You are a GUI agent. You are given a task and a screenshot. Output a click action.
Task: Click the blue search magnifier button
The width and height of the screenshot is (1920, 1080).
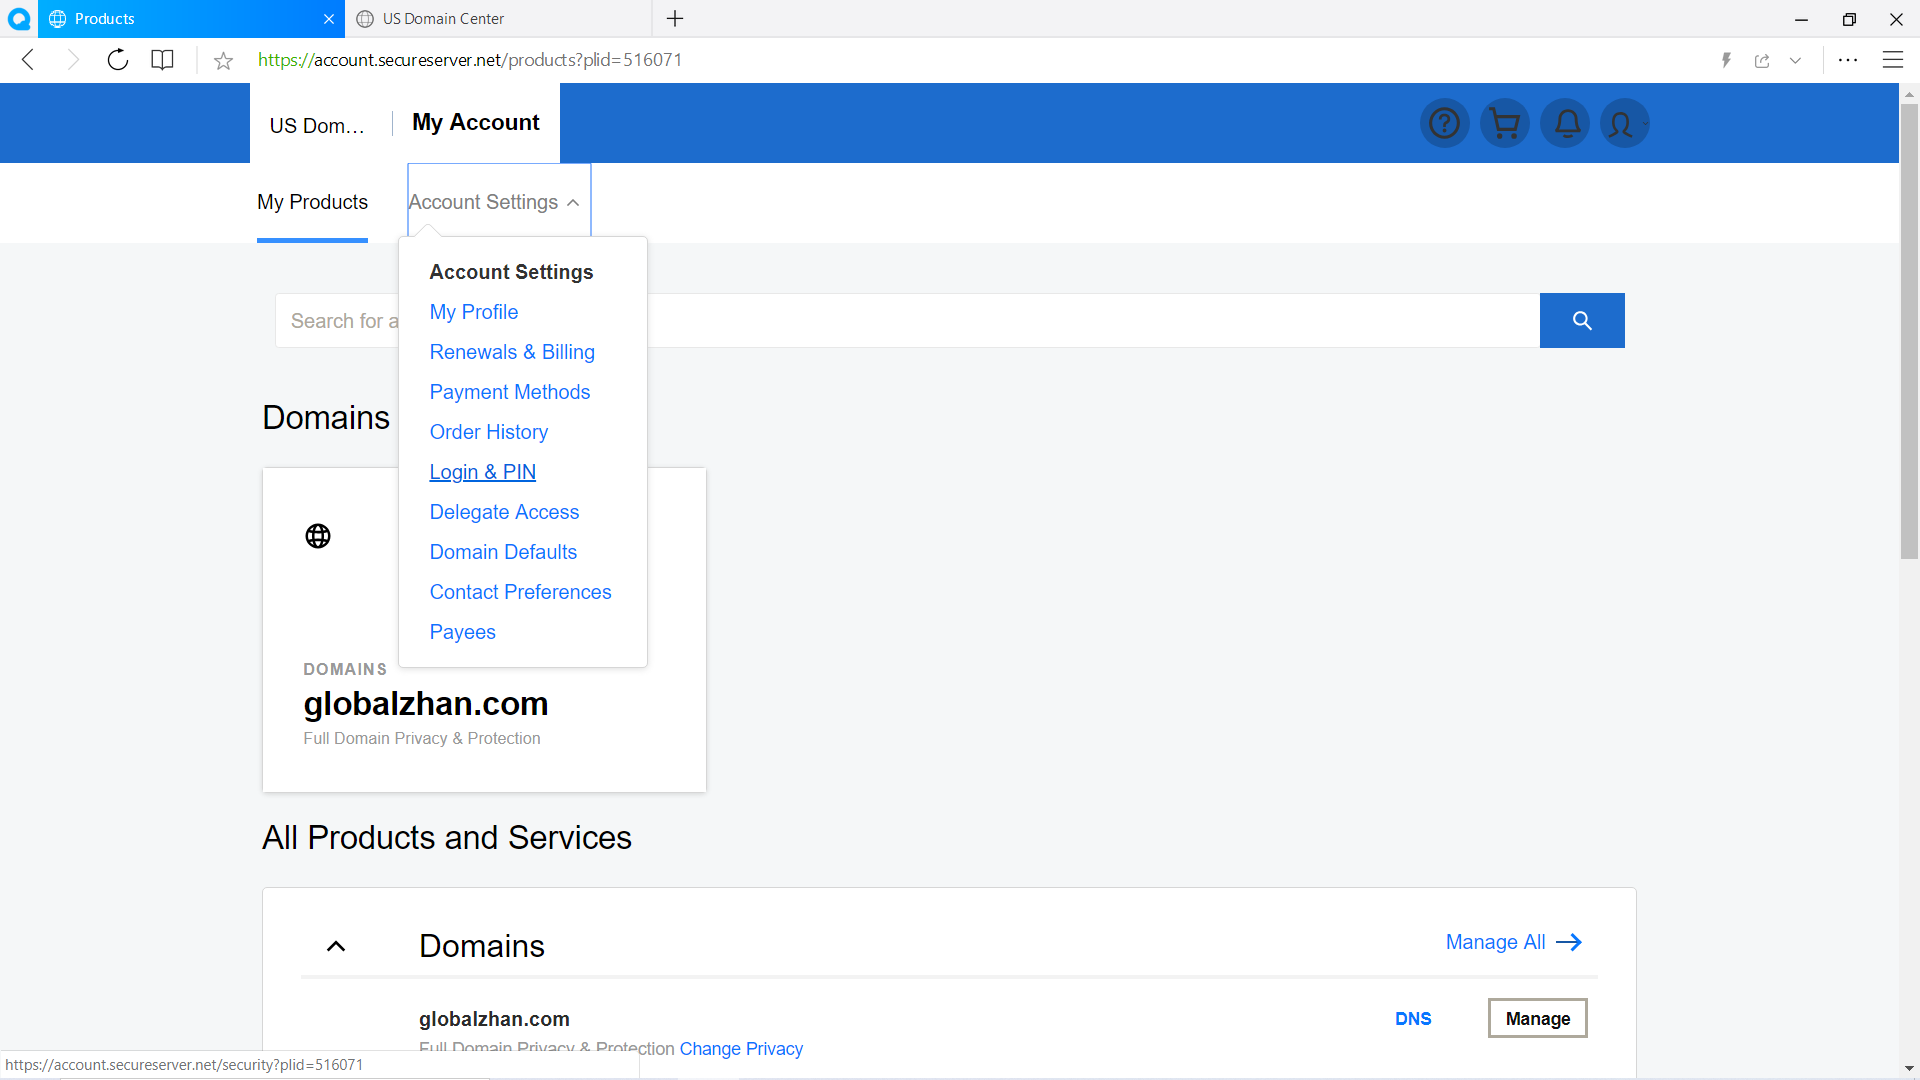click(1581, 320)
